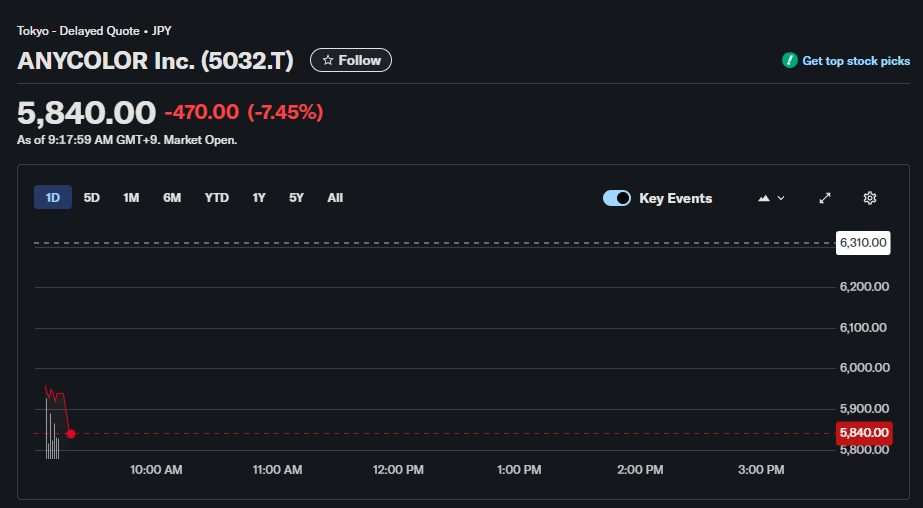The height and width of the screenshot is (508, 923).
Task: Click the -470.00 price change value
Action: coord(202,112)
